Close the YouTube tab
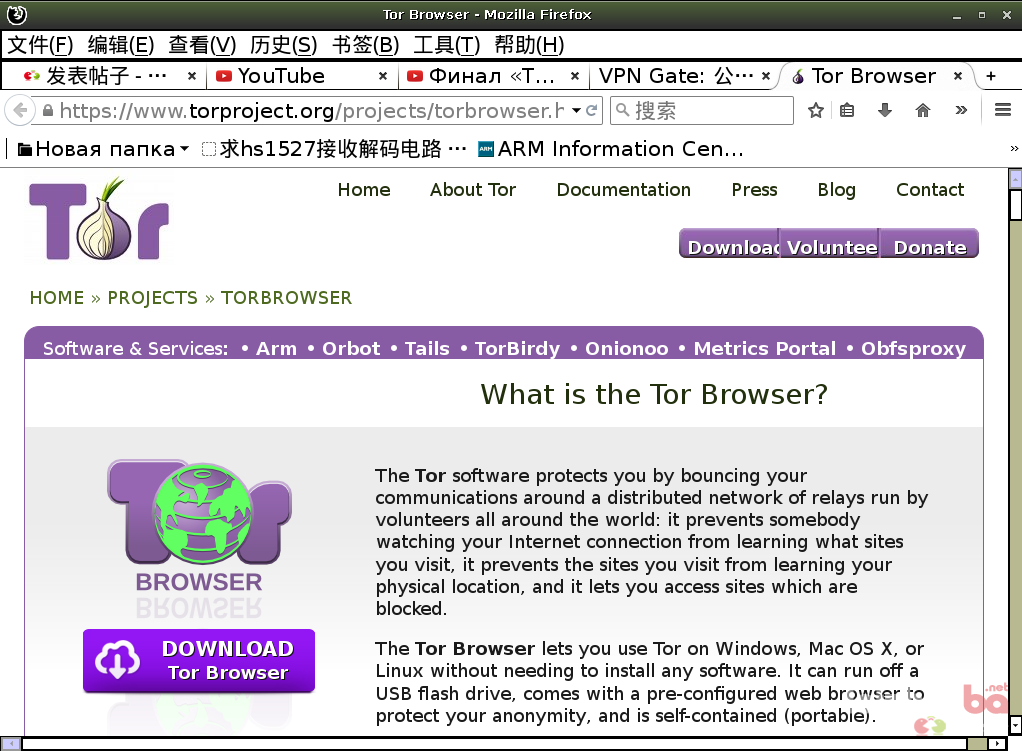 pos(383,76)
